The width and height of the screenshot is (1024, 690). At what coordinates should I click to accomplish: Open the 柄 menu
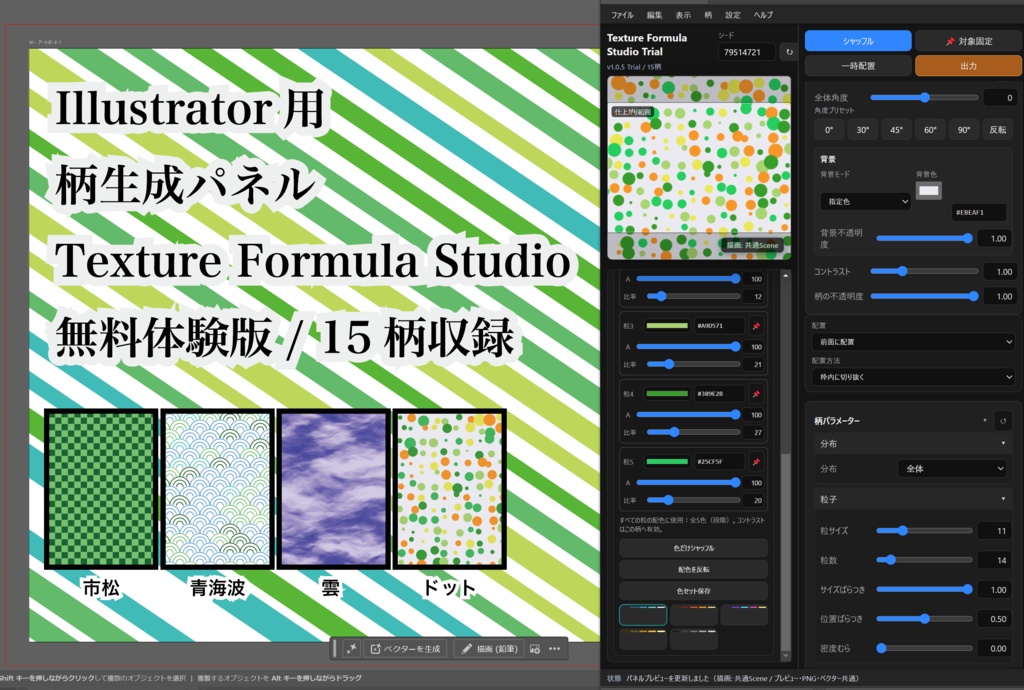click(708, 14)
